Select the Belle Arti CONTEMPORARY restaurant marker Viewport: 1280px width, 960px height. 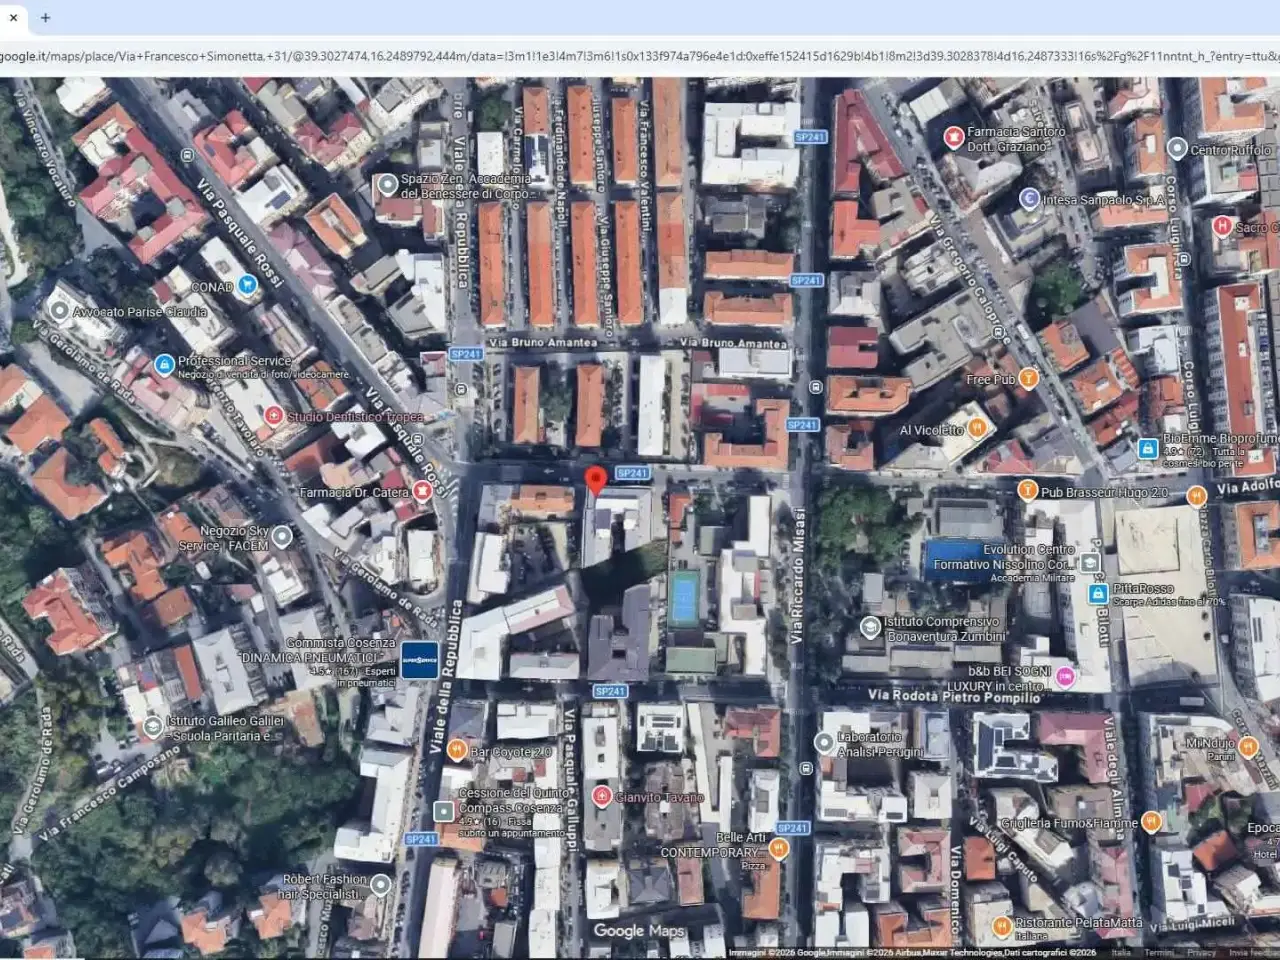778,849
